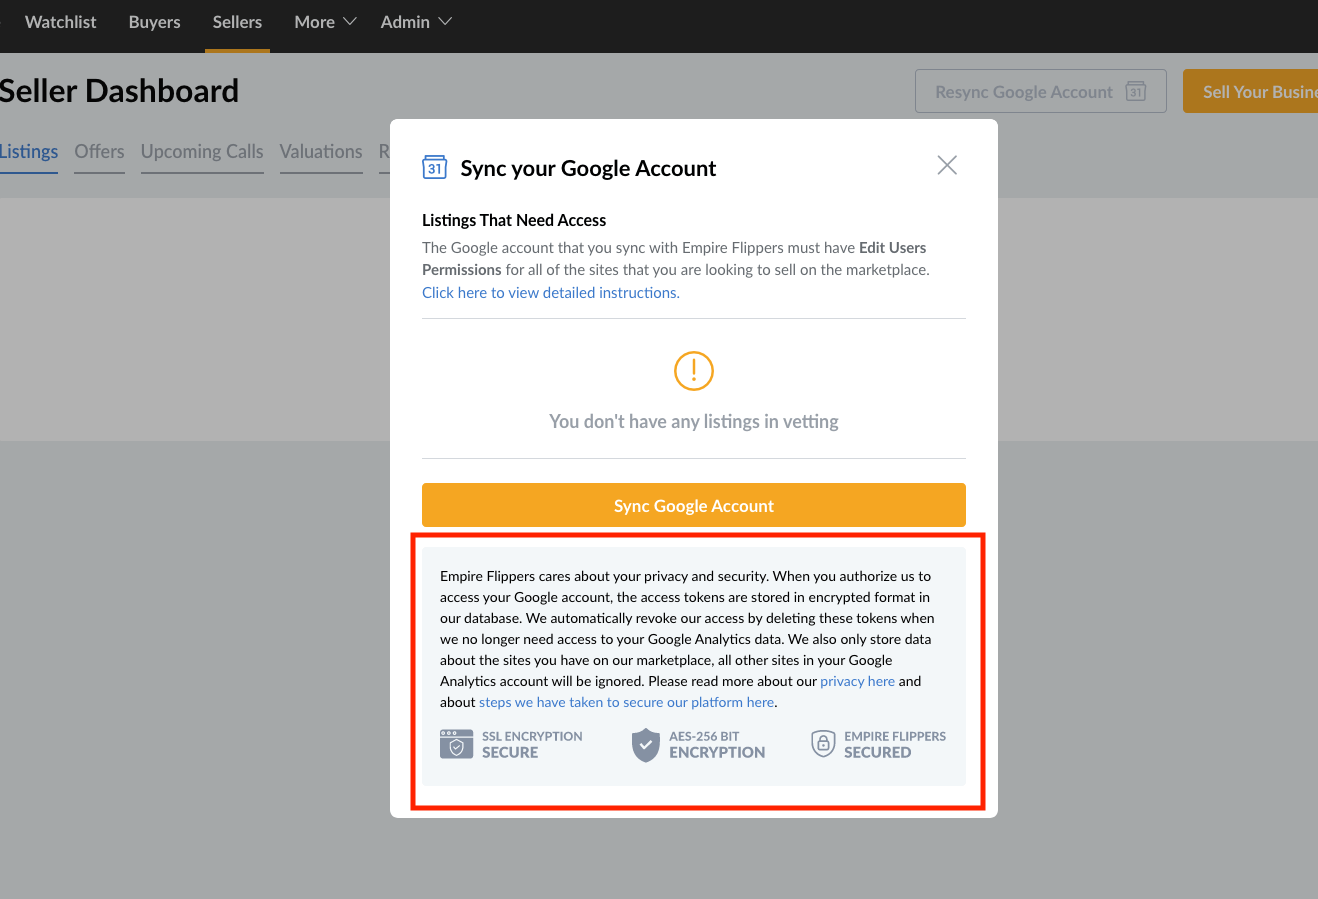The height and width of the screenshot is (899, 1318).
Task: Click the Sync your Google Account title
Action: 588,168
